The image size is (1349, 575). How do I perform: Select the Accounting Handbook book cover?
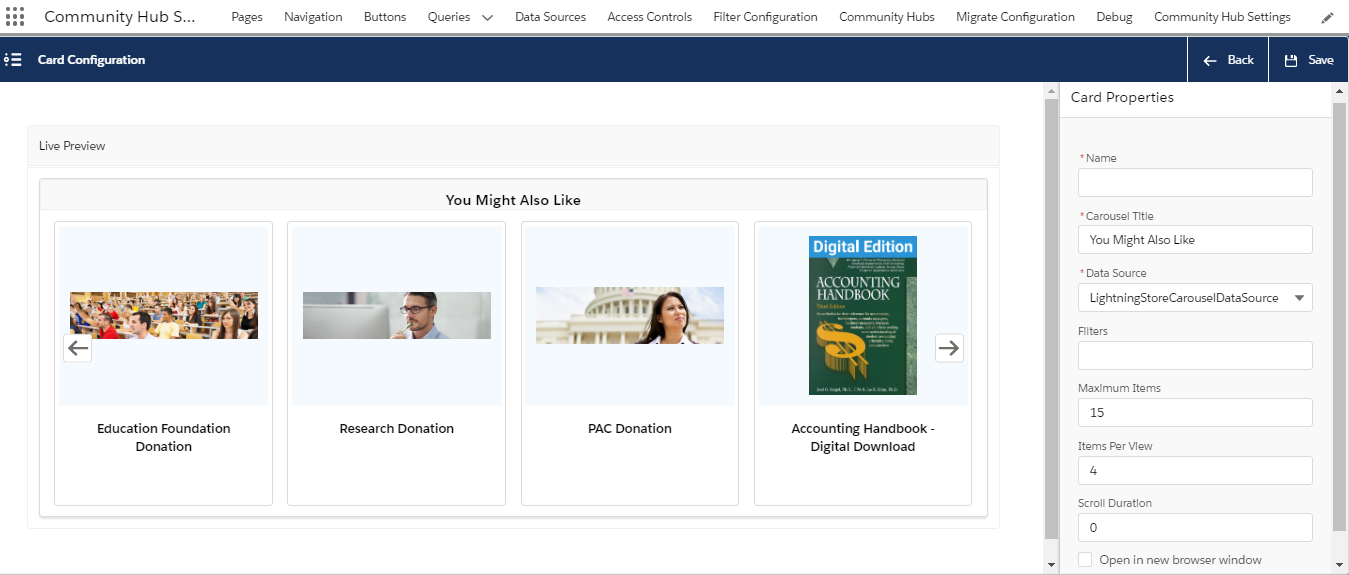click(862, 315)
